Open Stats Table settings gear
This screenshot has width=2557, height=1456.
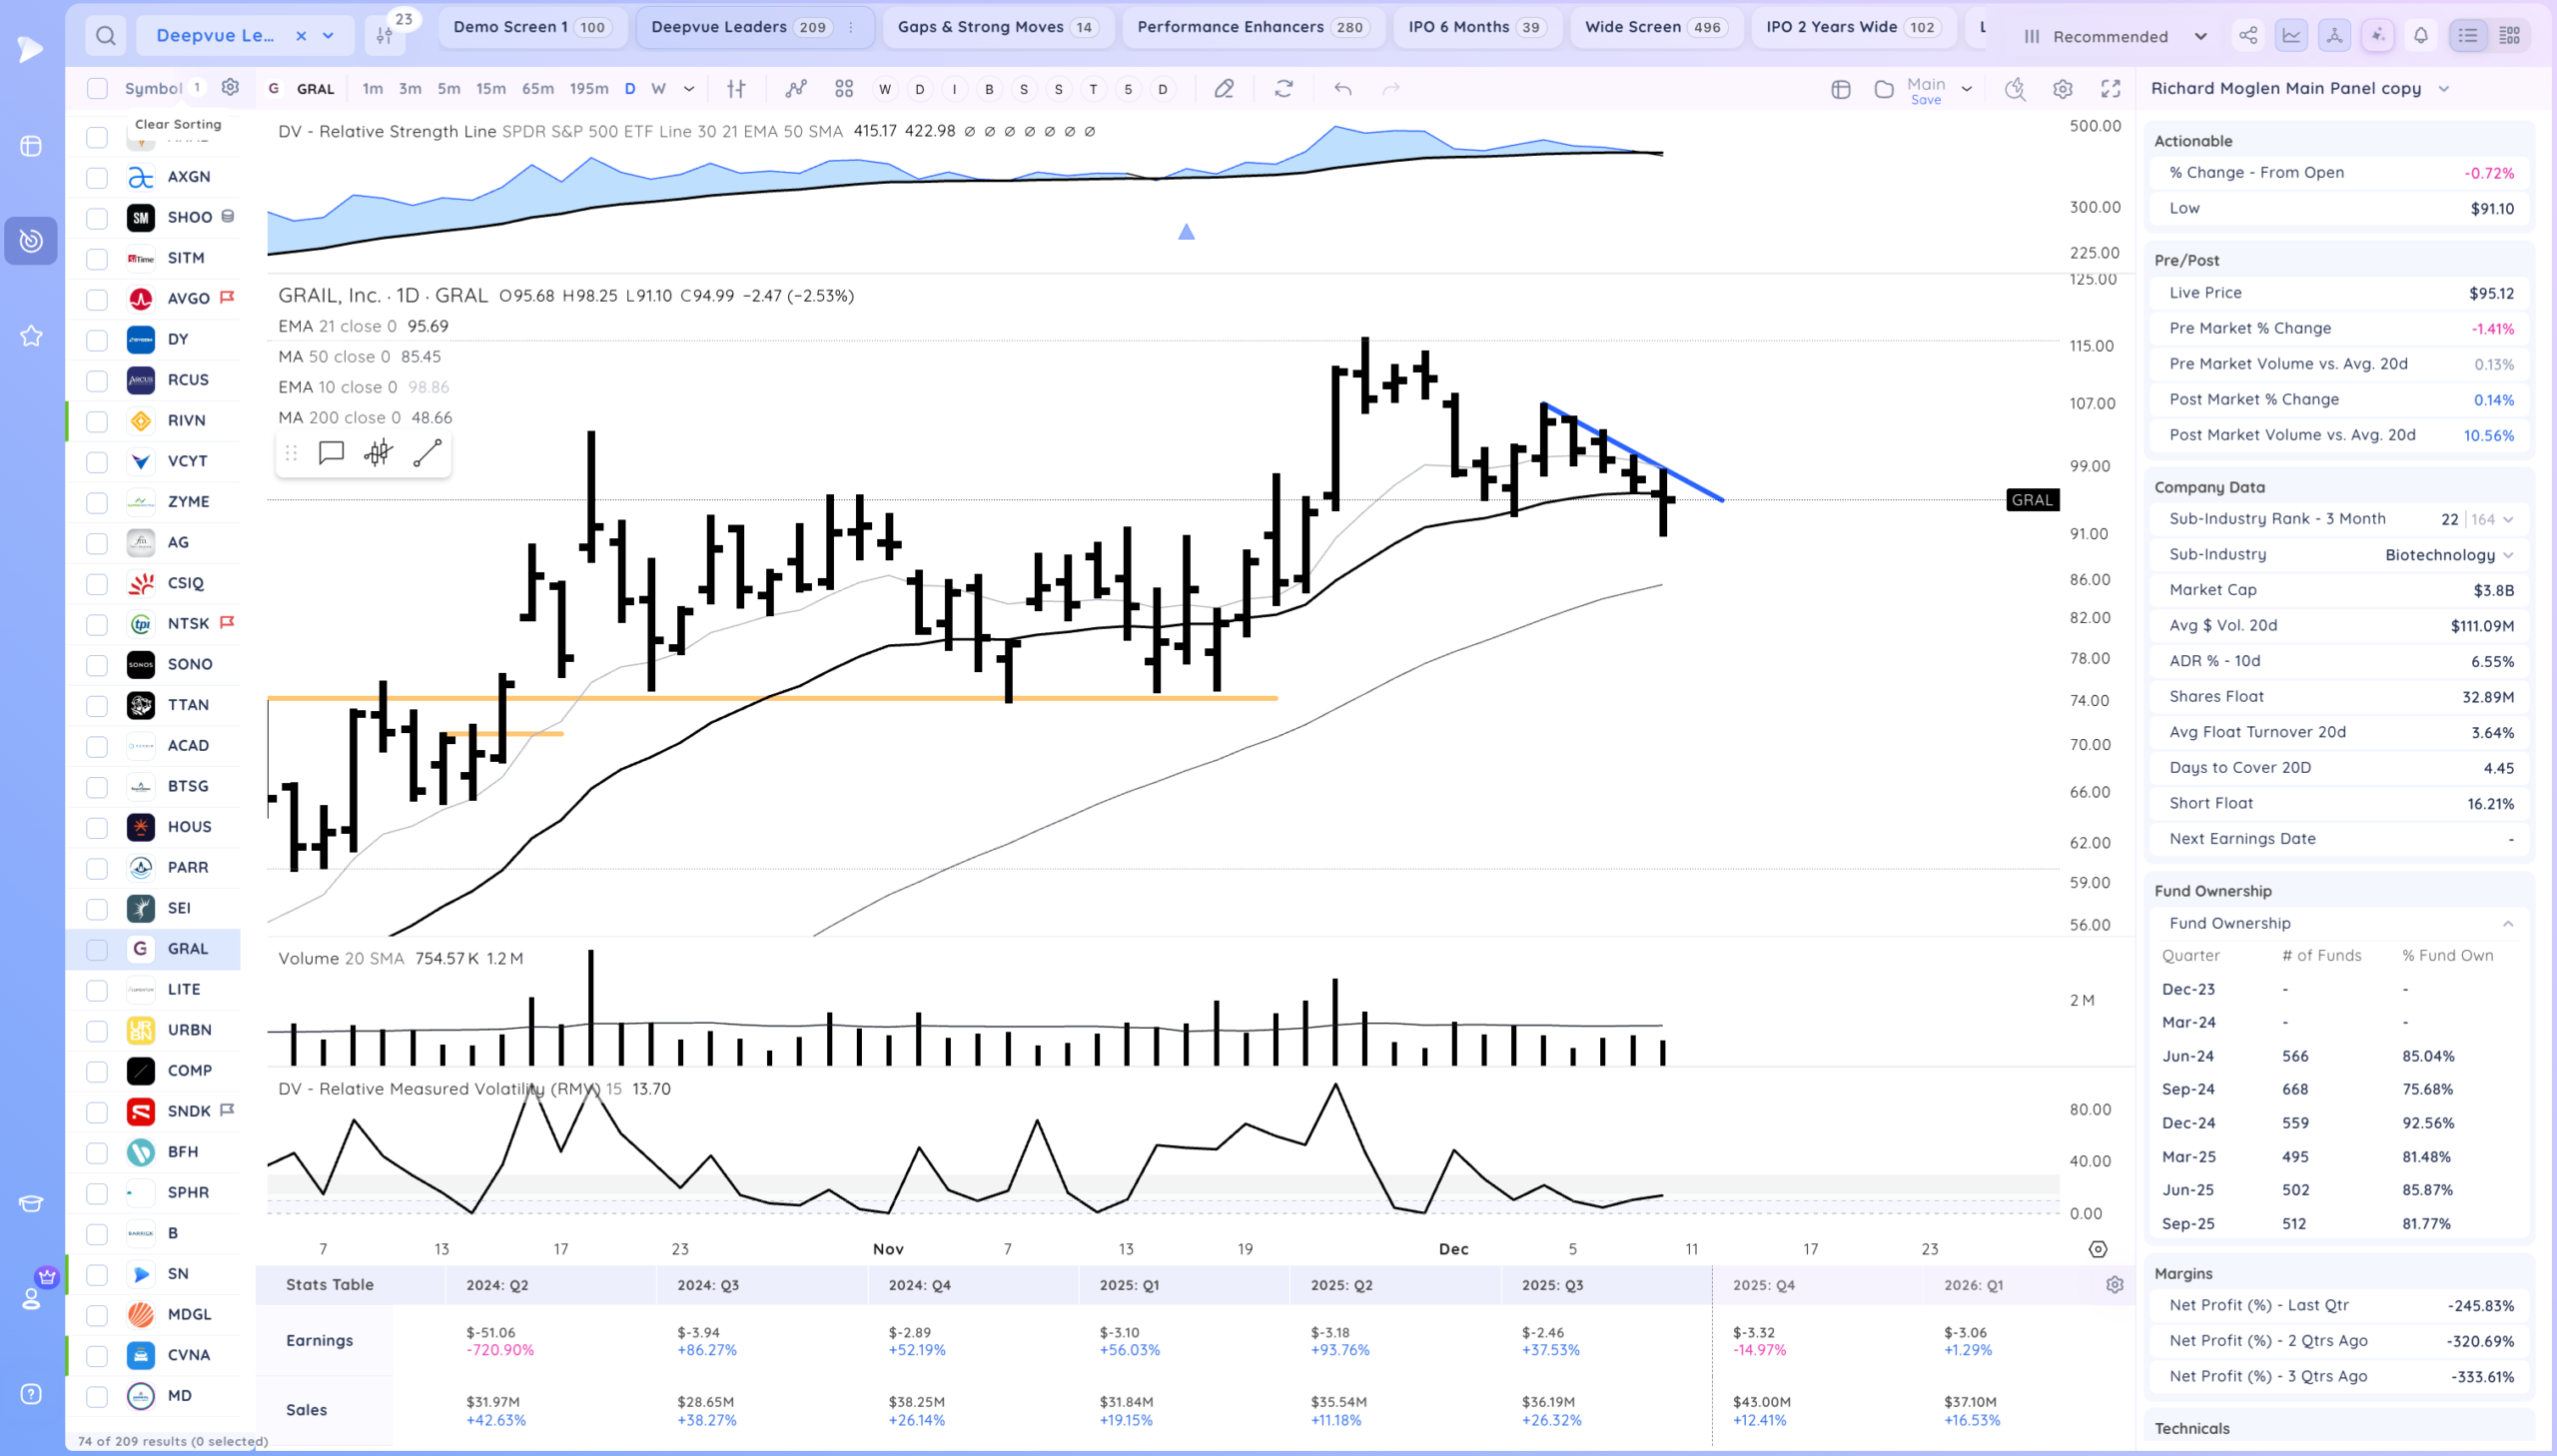[2114, 1285]
